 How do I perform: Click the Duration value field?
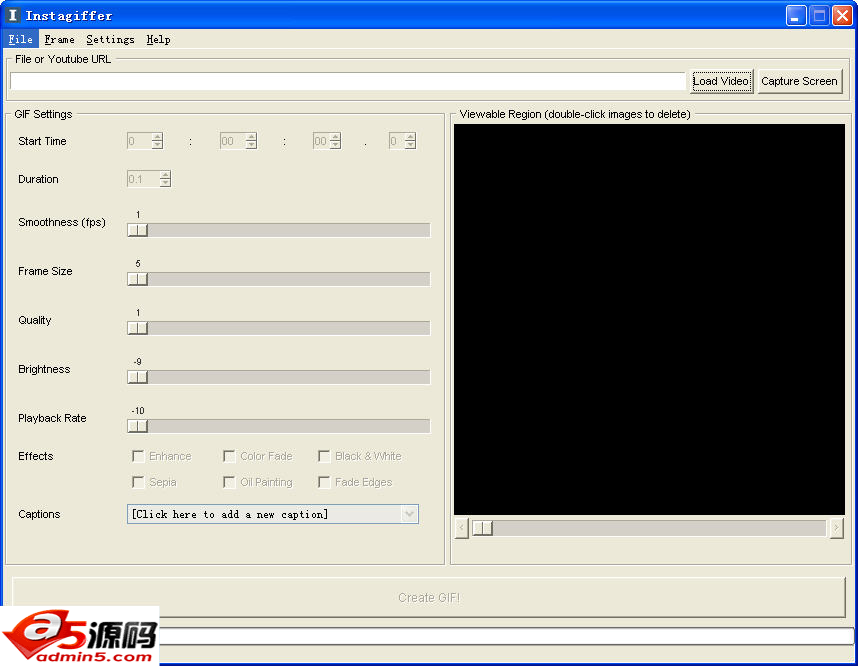pyautogui.click(x=143, y=179)
